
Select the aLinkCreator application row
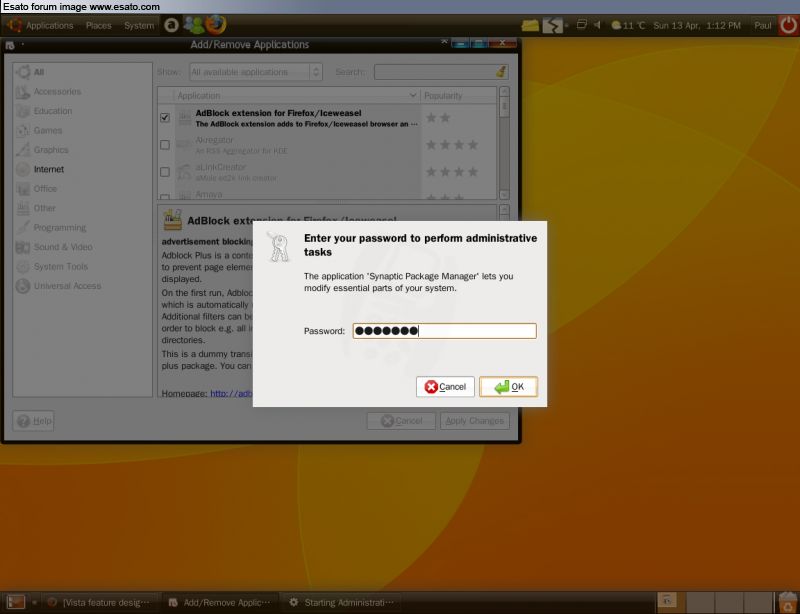327,172
